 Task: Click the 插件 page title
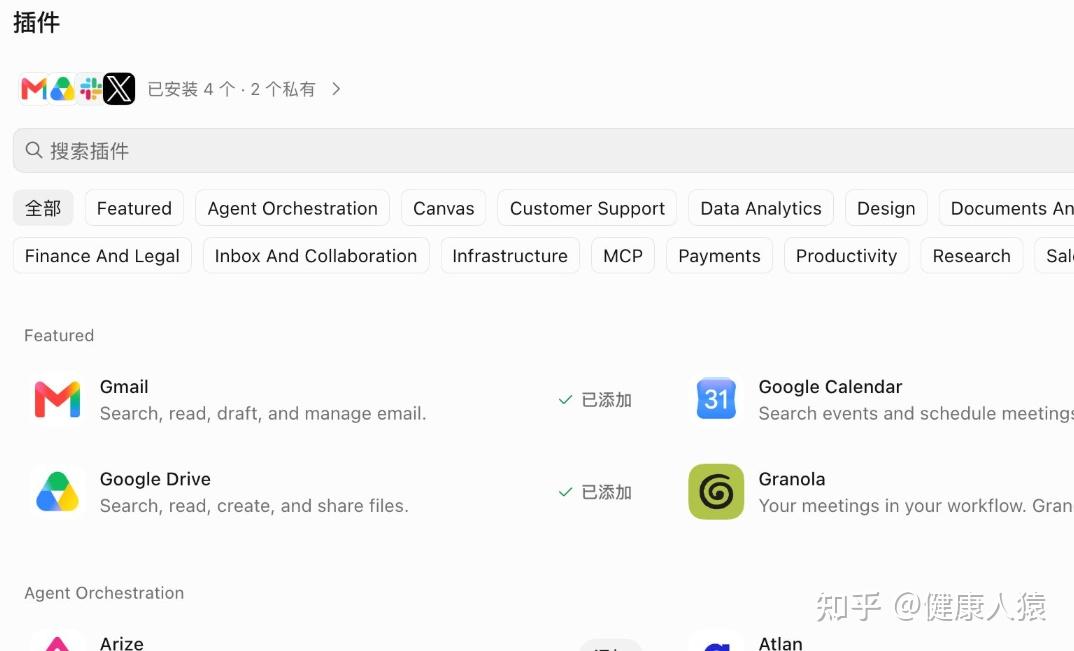pyautogui.click(x=36, y=23)
